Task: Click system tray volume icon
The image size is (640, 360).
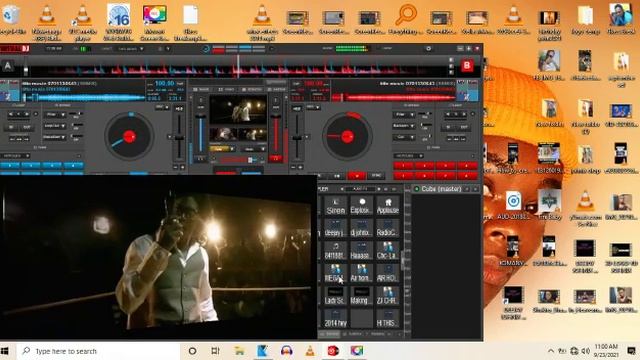Action: [x=586, y=351]
